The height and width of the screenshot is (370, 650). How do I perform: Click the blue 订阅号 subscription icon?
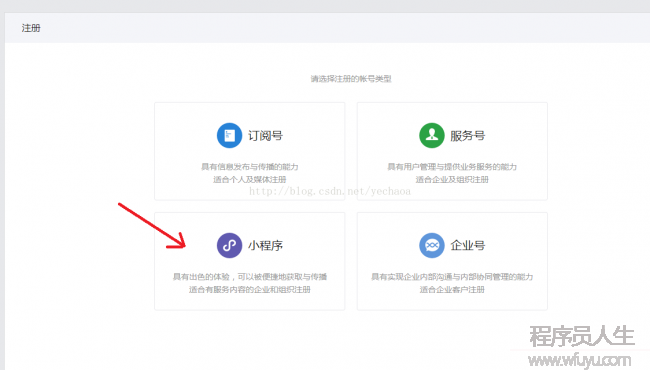[x=229, y=135]
